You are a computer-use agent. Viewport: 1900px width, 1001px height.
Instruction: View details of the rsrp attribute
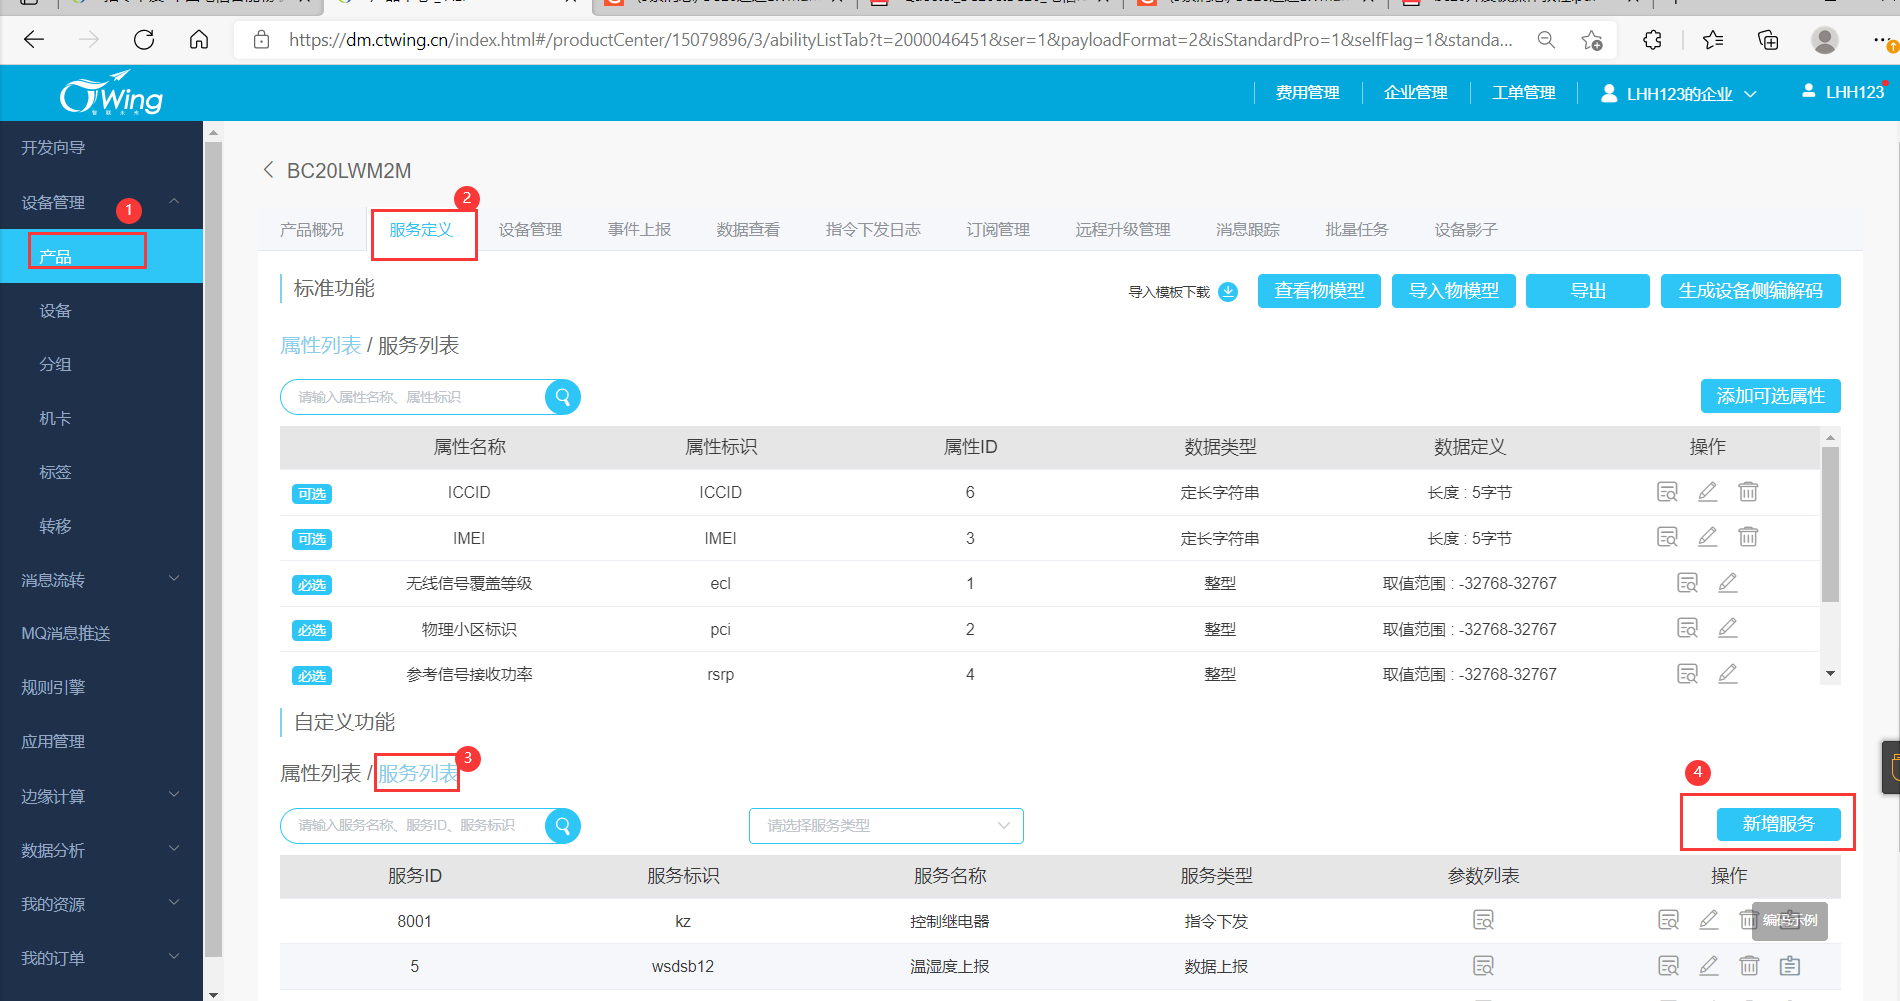[x=1687, y=674]
